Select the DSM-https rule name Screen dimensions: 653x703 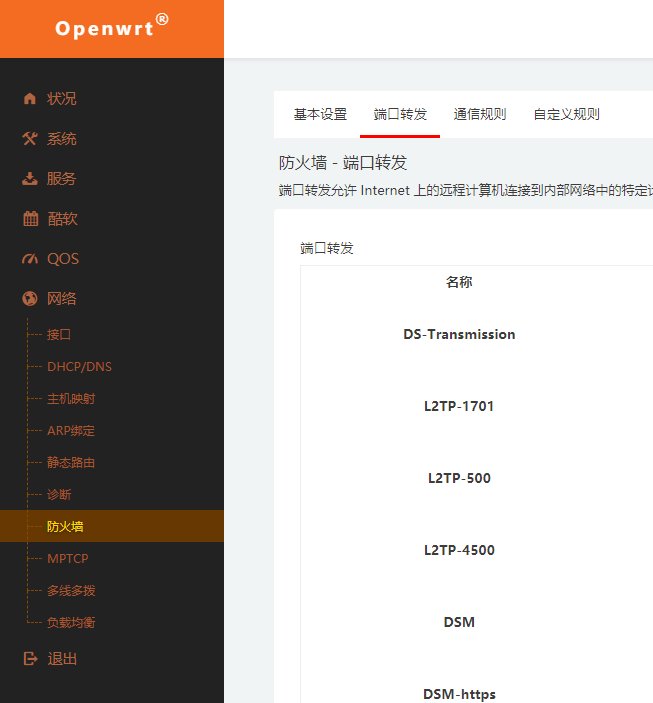click(459, 694)
